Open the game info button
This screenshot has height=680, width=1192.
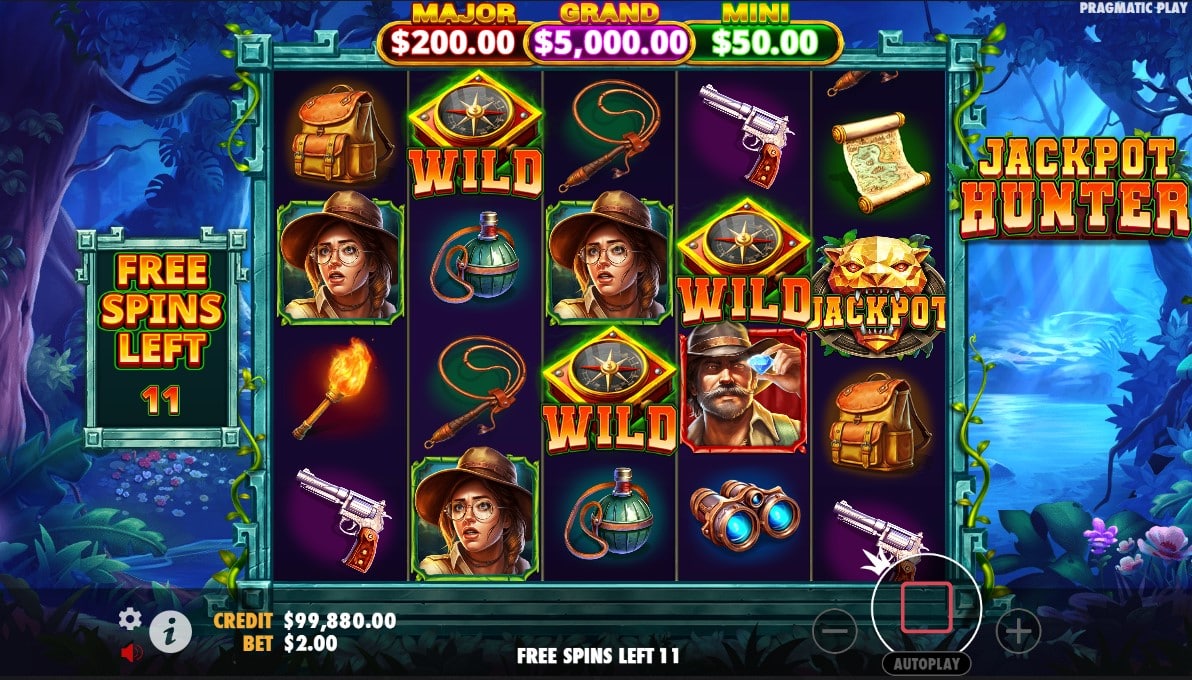170,631
